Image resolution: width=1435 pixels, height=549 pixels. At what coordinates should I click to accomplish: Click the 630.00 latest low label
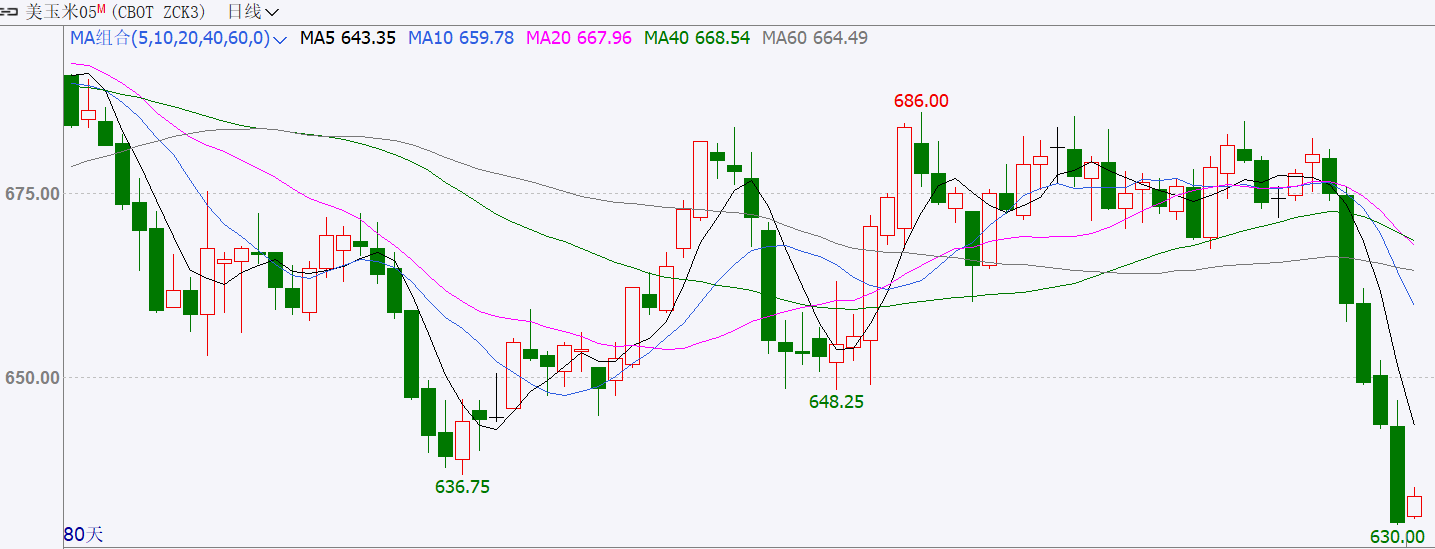[1397, 537]
